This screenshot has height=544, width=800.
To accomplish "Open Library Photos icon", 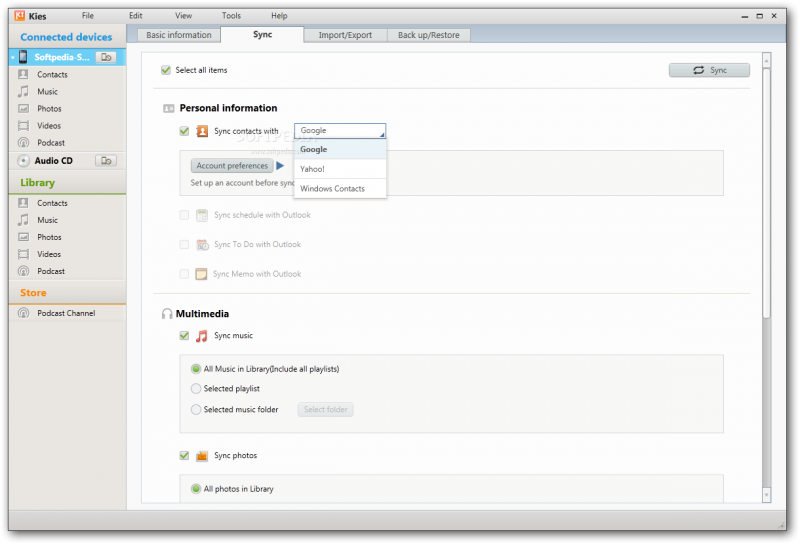I will pyautogui.click(x=23, y=237).
